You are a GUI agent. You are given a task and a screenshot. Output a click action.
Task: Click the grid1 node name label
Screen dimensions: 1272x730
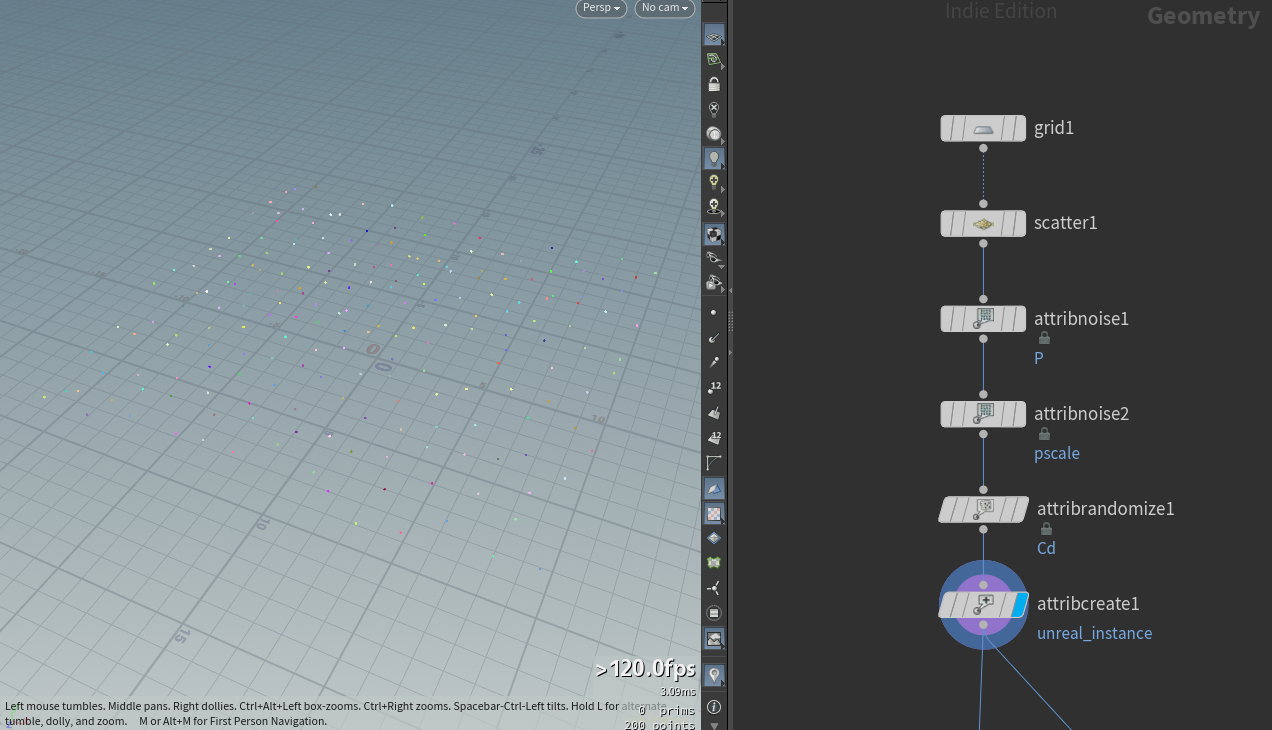pyautogui.click(x=1054, y=128)
